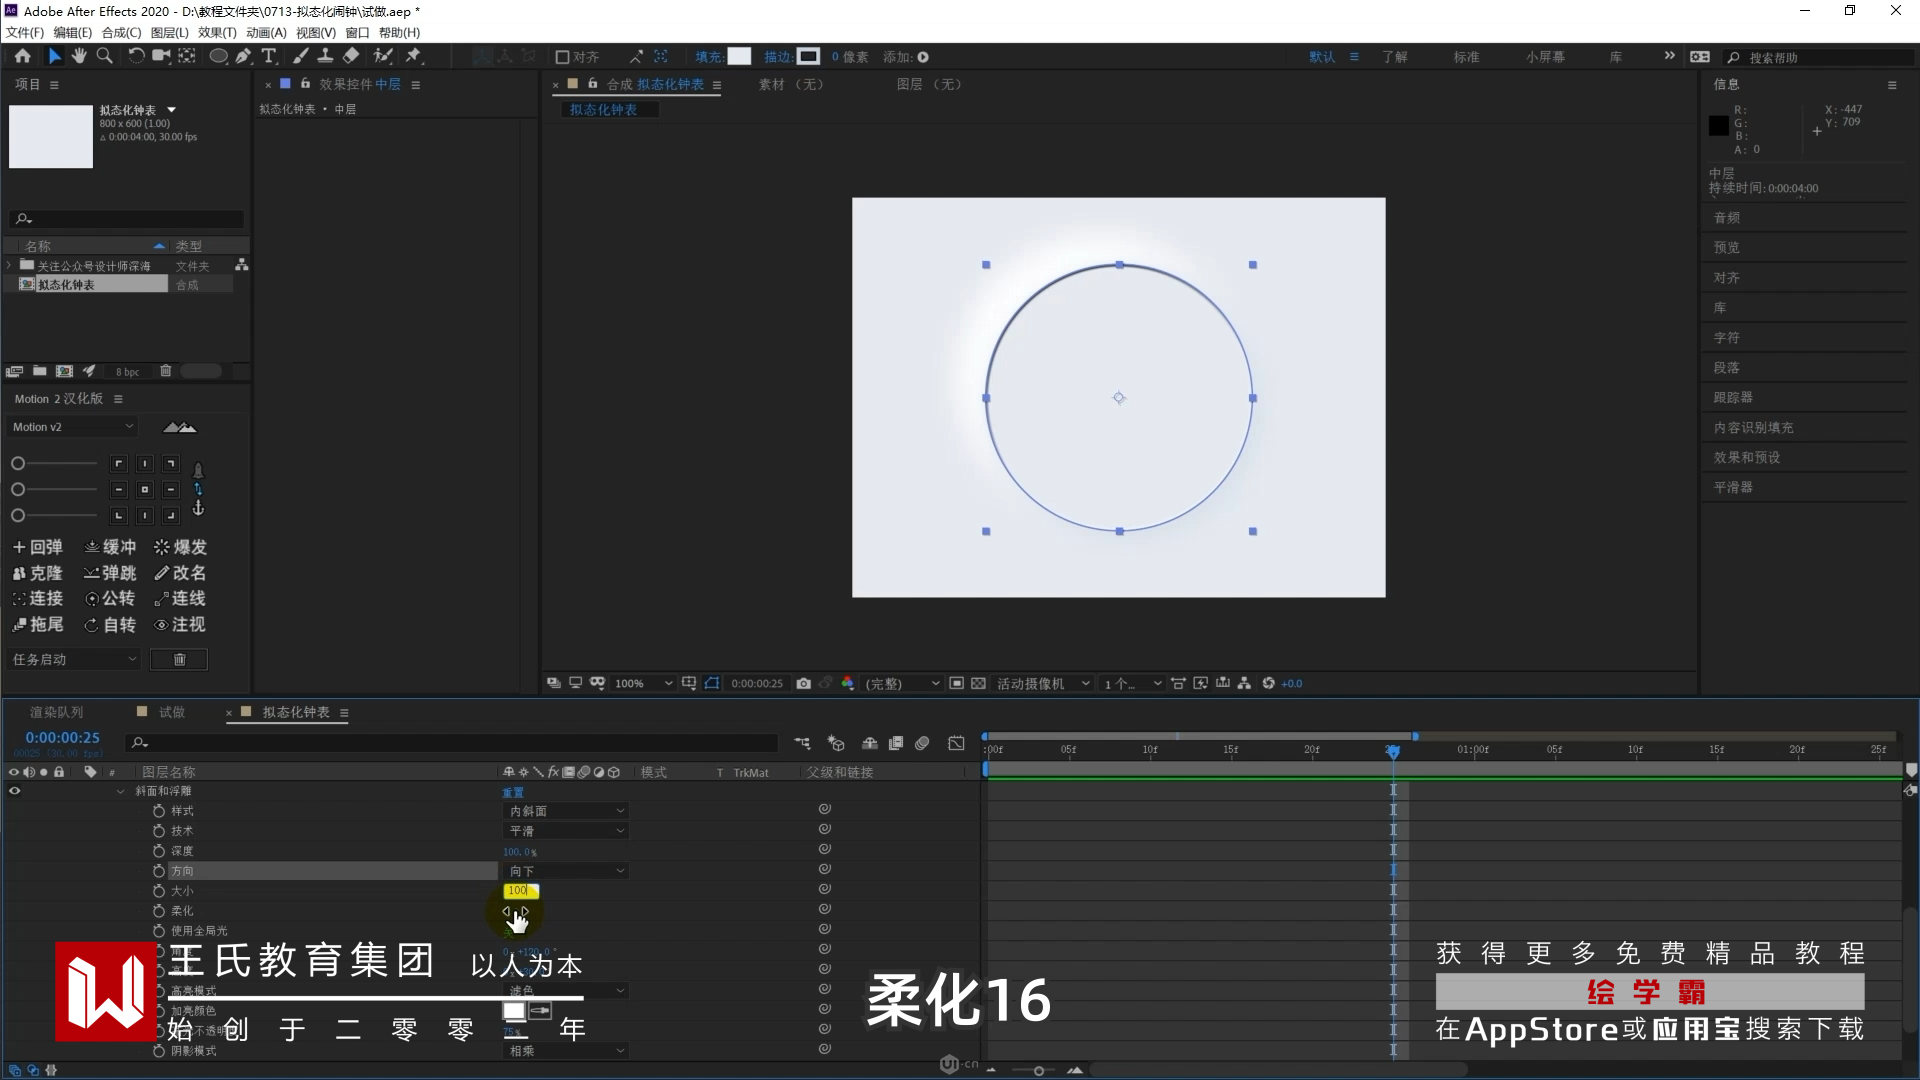The height and width of the screenshot is (1080, 1920).
Task: Click the 重置 link for 斜面和浮雕
Action: [513, 792]
